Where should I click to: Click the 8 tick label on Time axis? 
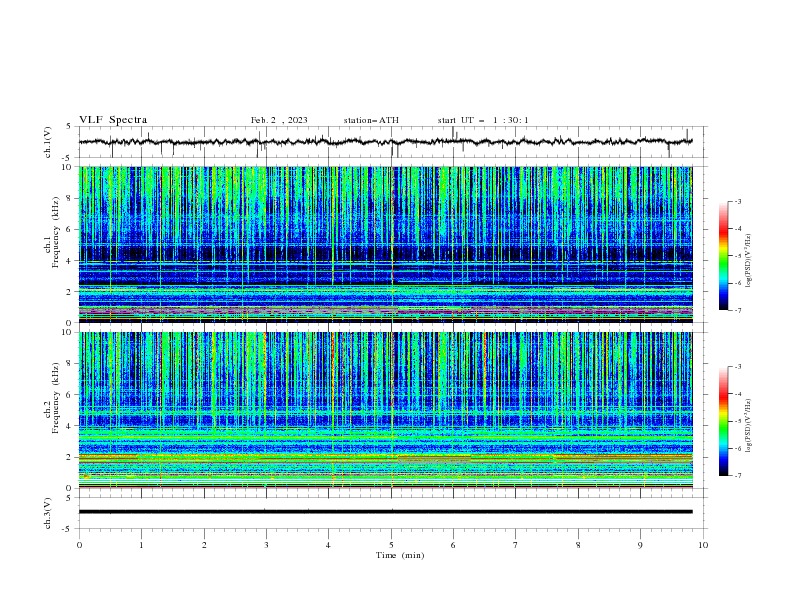pos(578,545)
